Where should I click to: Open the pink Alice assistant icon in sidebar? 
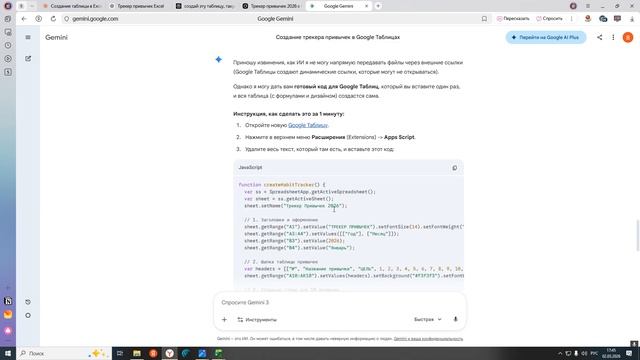(8, 330)
